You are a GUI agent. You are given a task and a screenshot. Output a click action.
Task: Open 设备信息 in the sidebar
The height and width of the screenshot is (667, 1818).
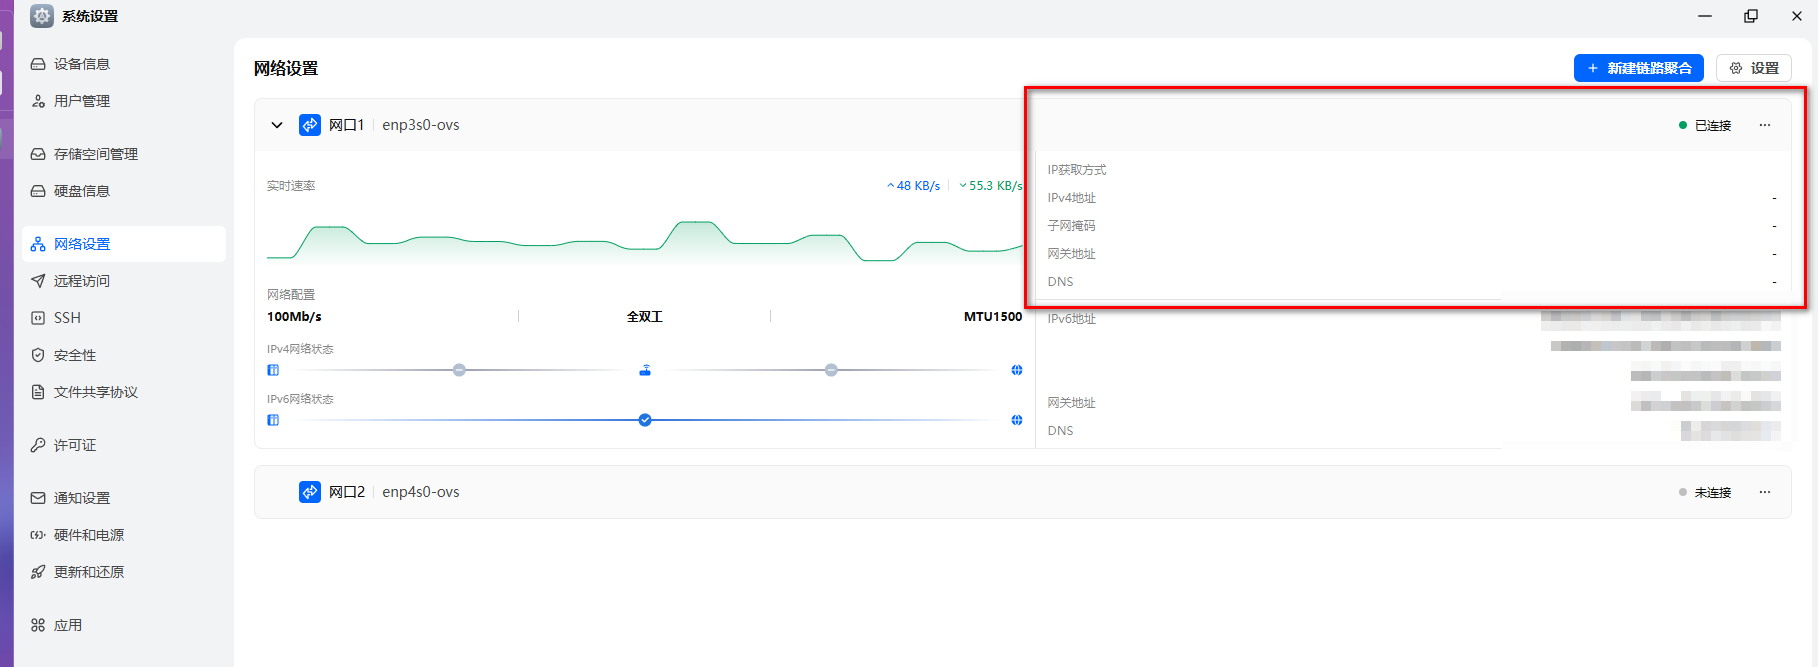[124, 64]
